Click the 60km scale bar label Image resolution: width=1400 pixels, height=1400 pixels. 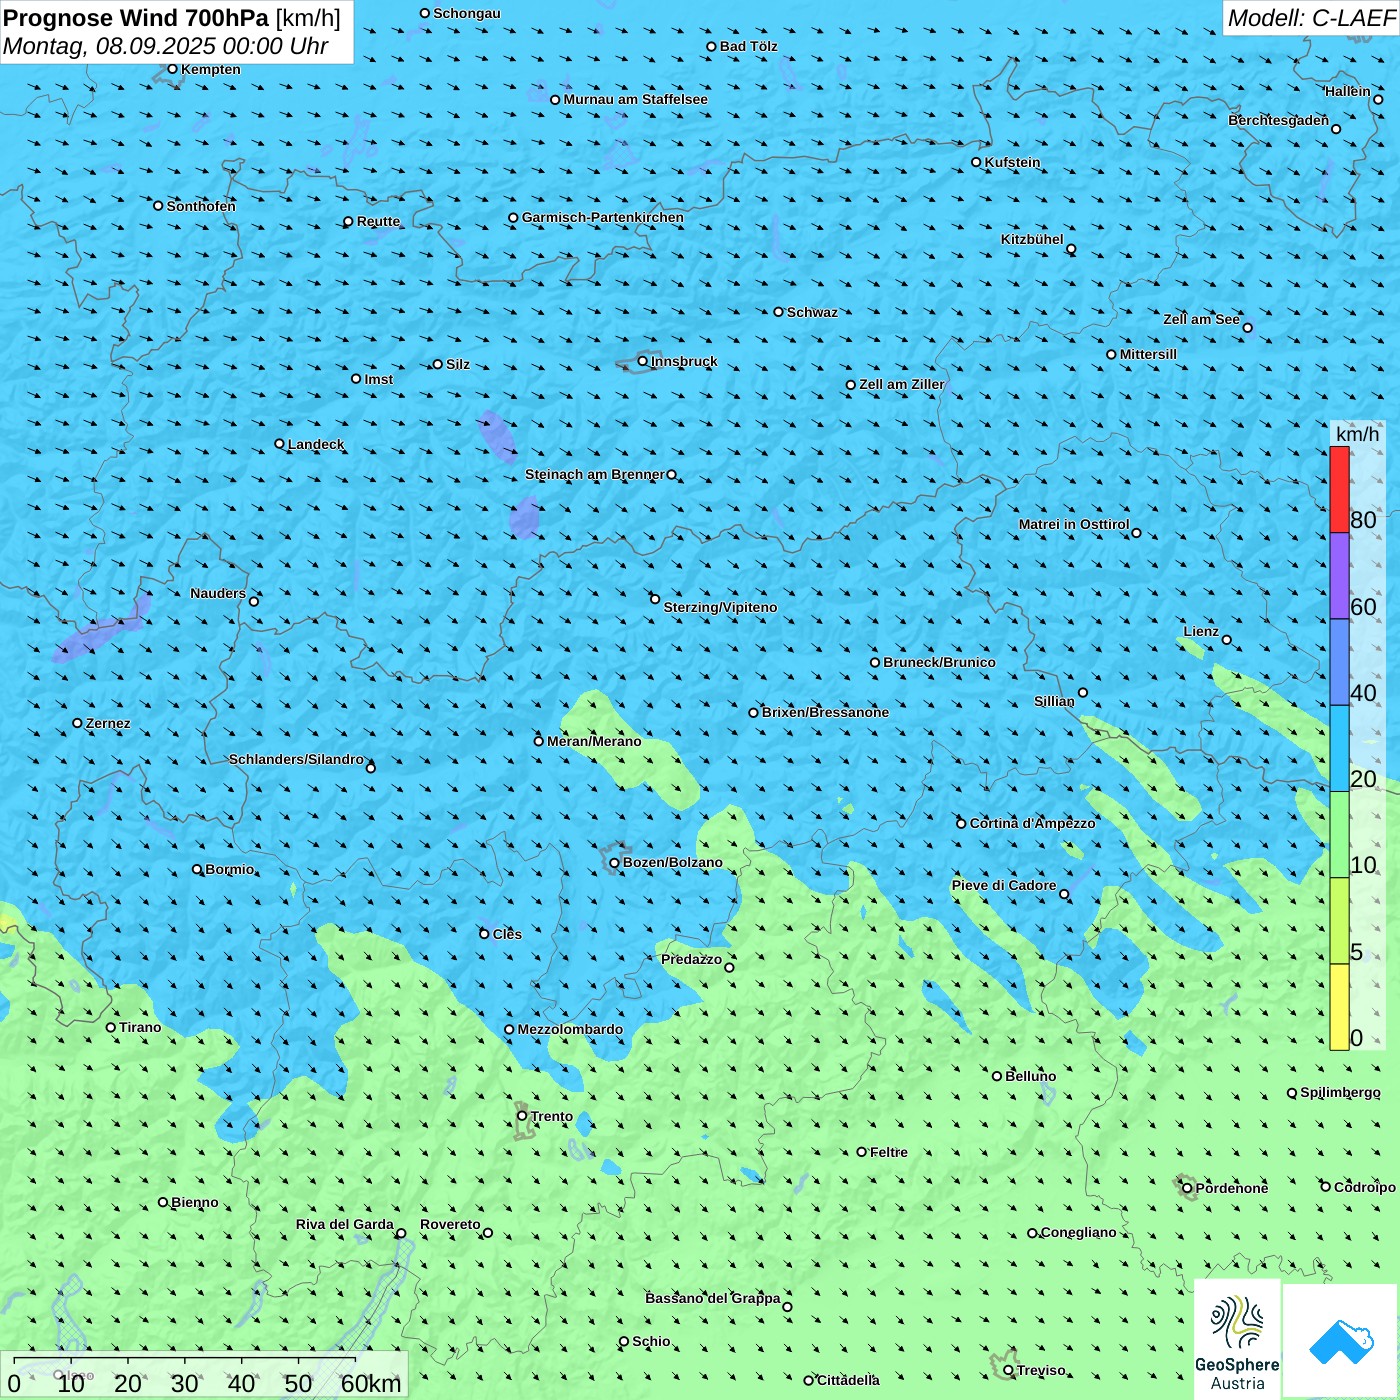tap(371, 1383)
